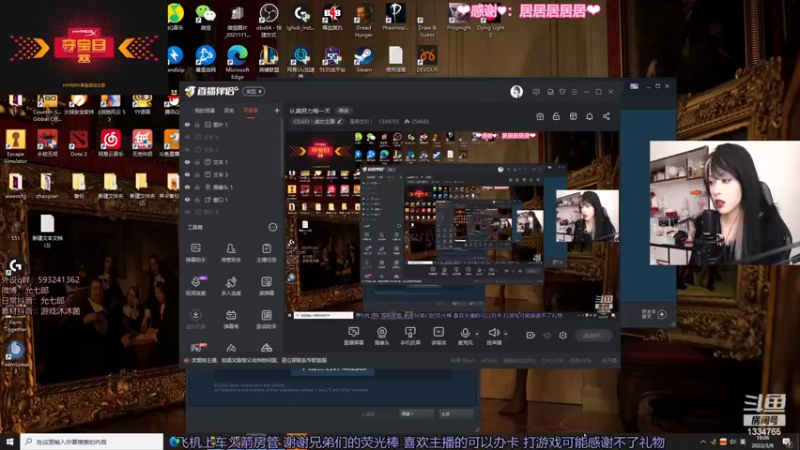The image size is (800, 450).
Task: Open streaming settings gear icon
Action: [563, 335]
